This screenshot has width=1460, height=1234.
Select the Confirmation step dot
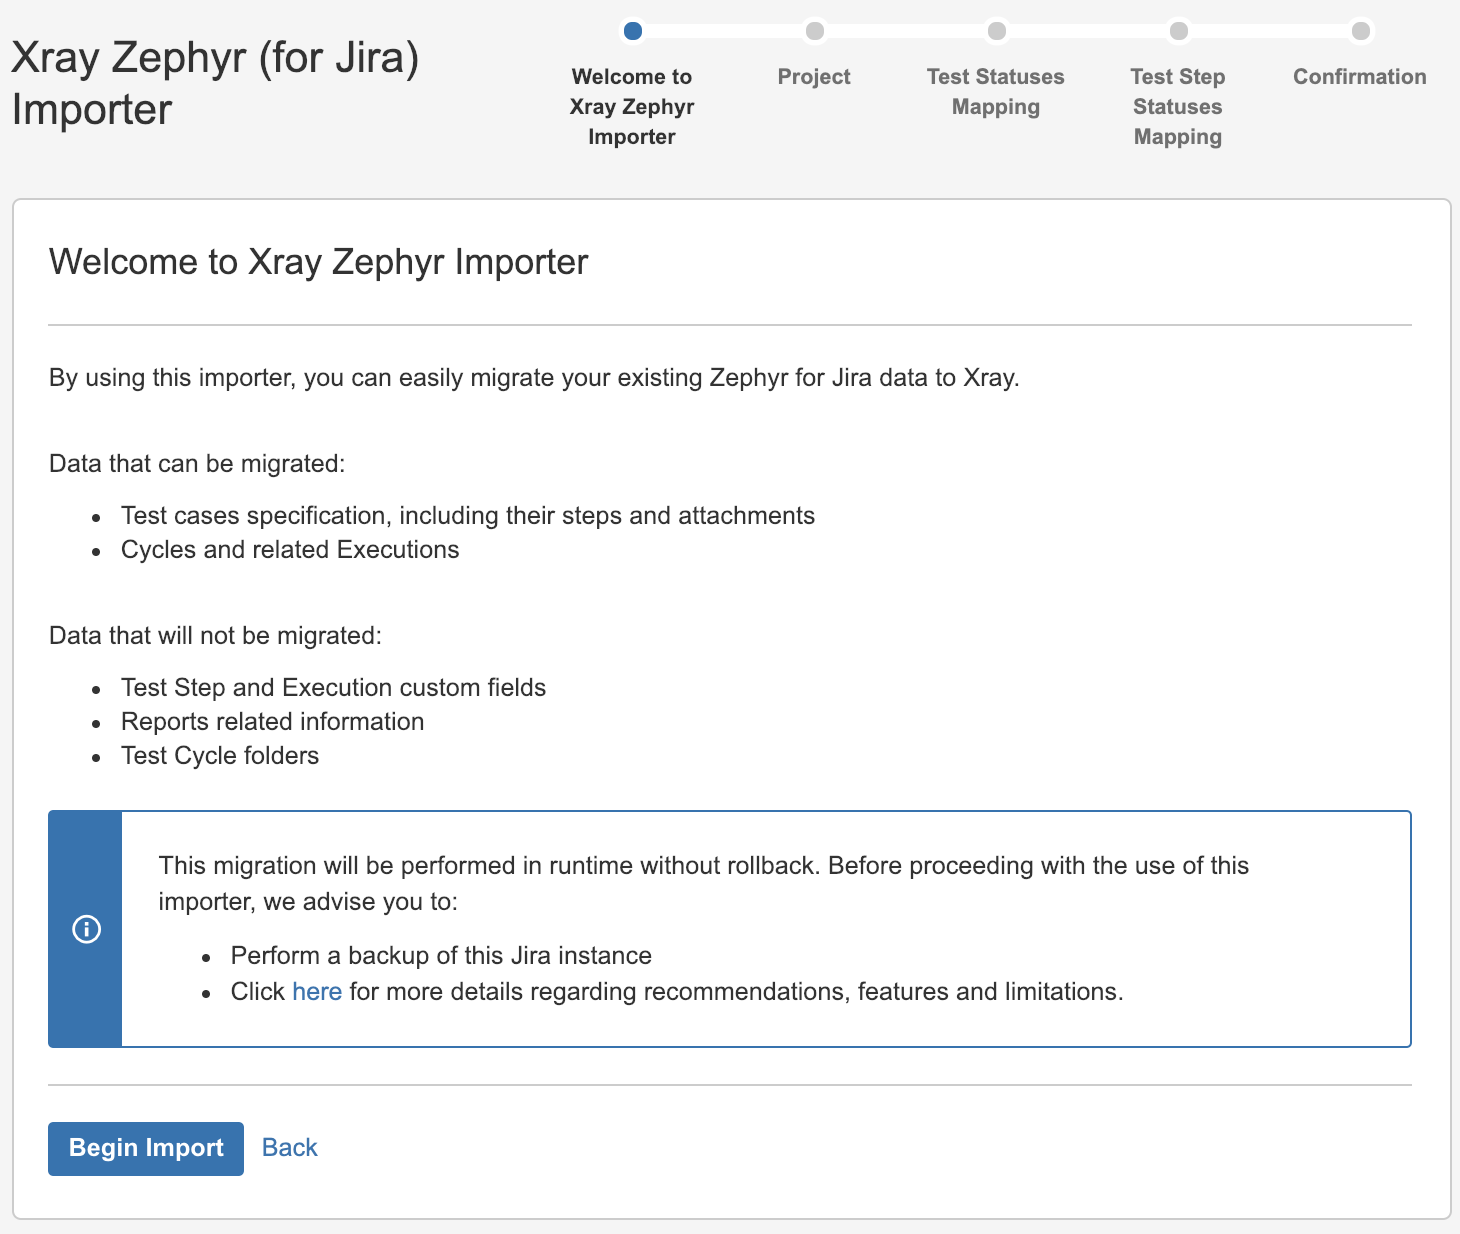pyautogui.click(x=1360, y=31)
